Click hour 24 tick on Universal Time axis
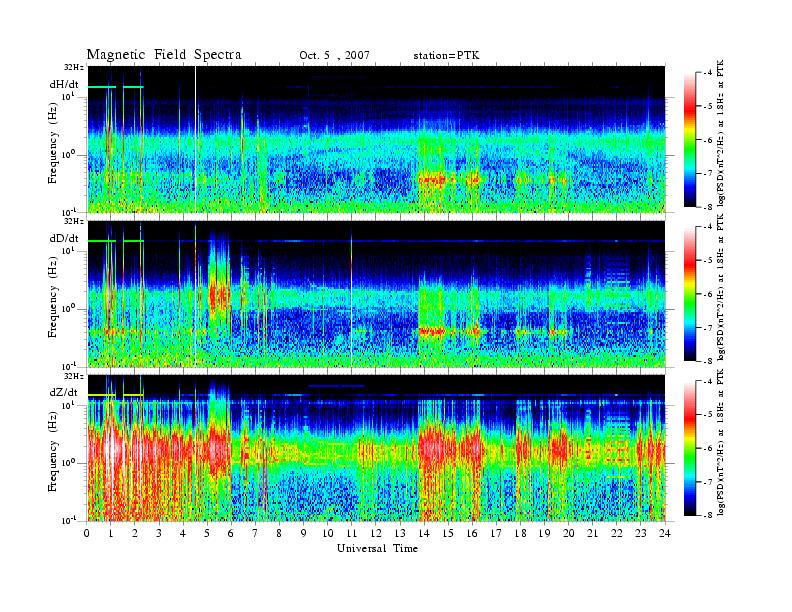792x612 pixels. pos(665,533)
